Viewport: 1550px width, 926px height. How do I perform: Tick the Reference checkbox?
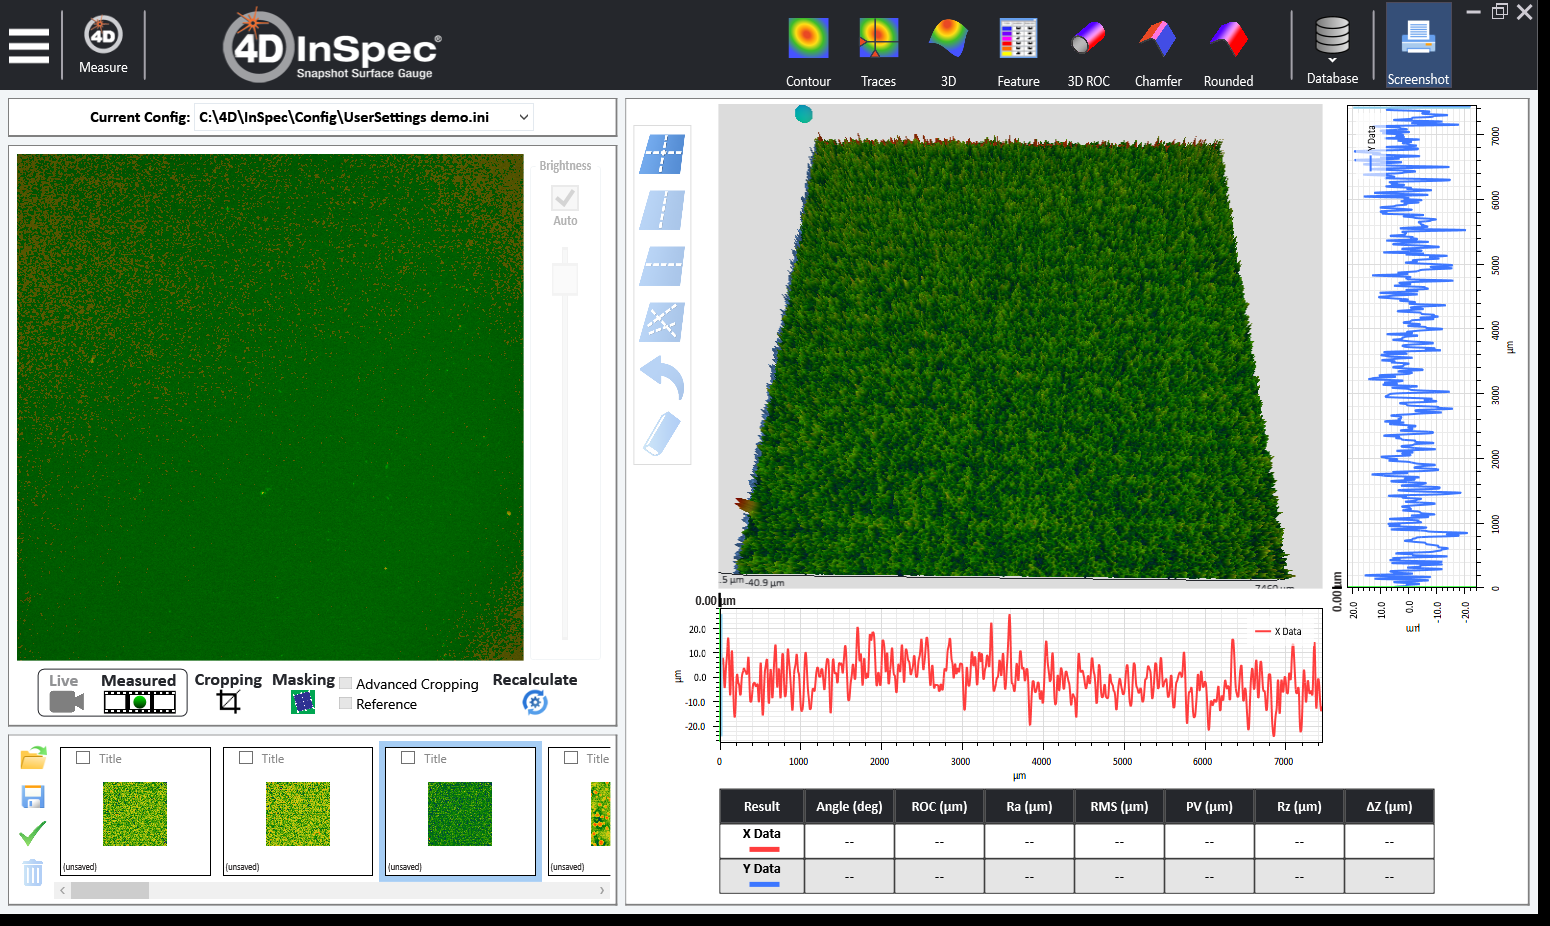point(345,704)
